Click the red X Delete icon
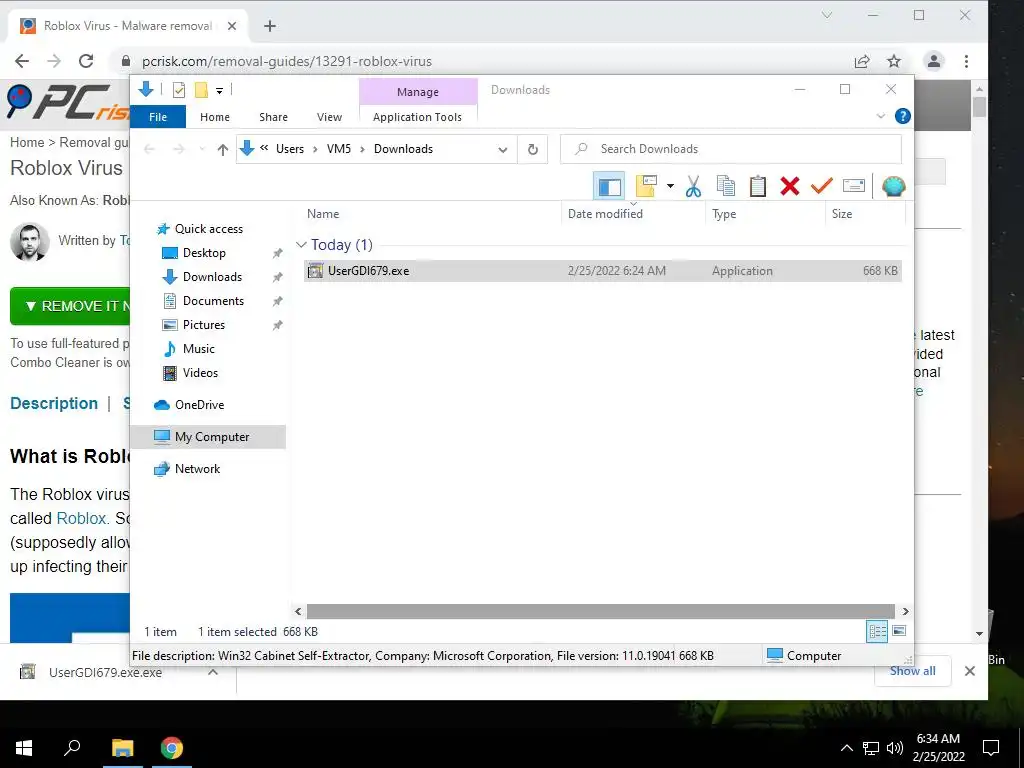This screenshot has width=1024, height=768. click(790, 186)
